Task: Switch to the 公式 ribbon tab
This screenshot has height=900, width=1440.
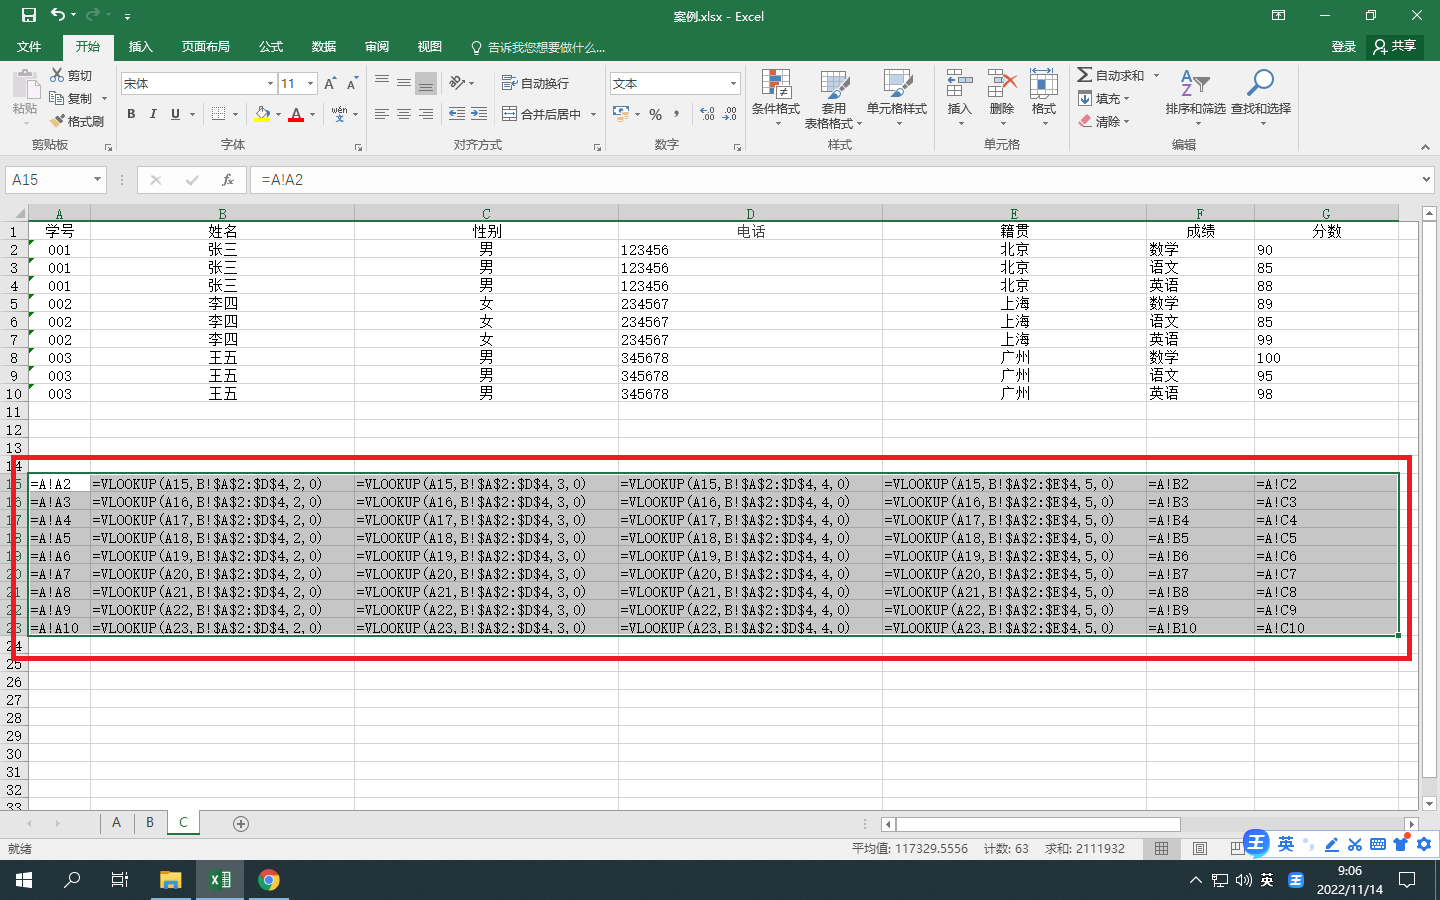Action: click(271, 47)
